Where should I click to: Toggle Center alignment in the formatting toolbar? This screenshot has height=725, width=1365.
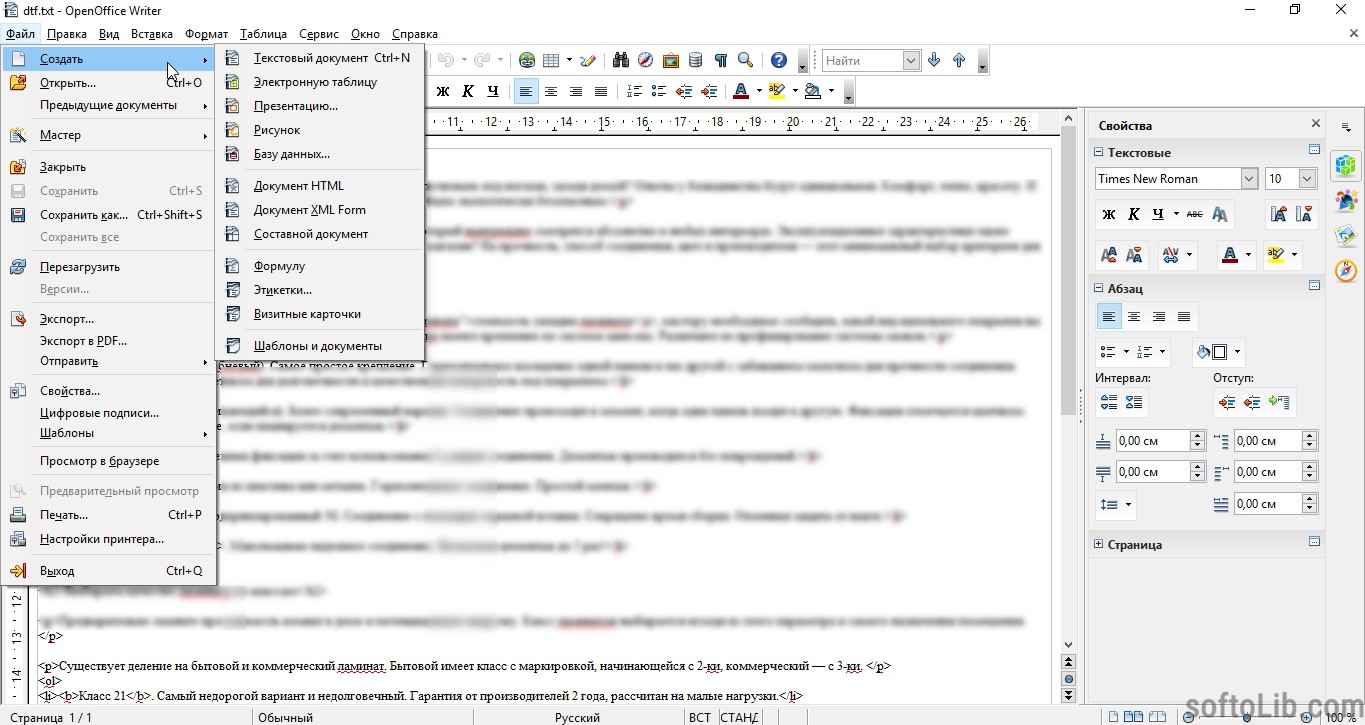pos(551,91)
